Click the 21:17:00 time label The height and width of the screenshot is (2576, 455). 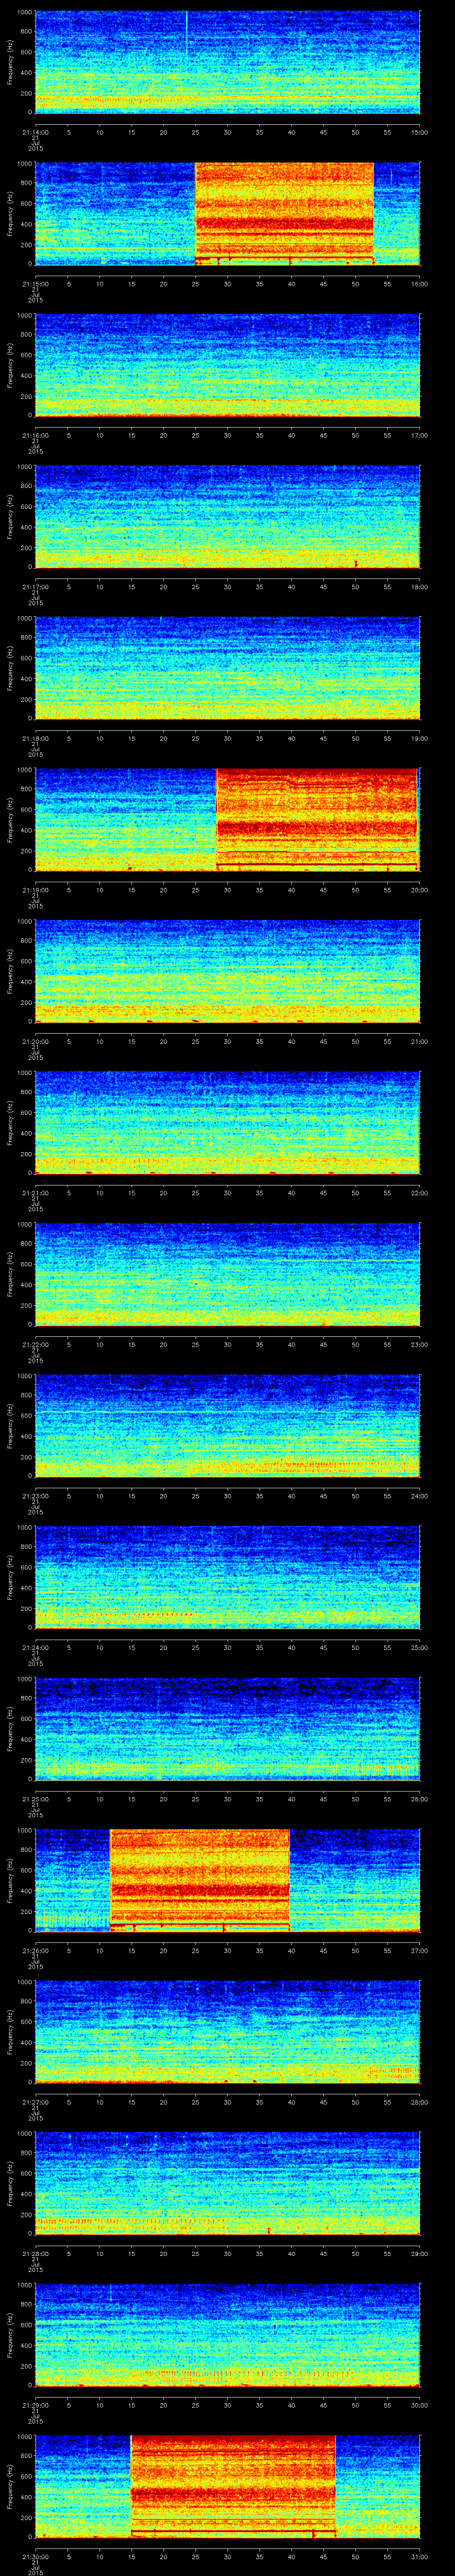pos(35,586)
